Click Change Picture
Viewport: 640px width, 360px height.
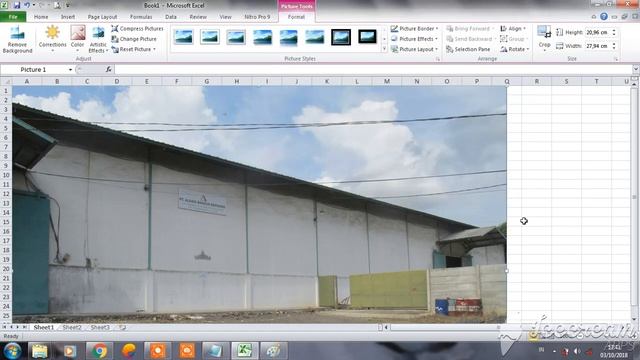134,39
